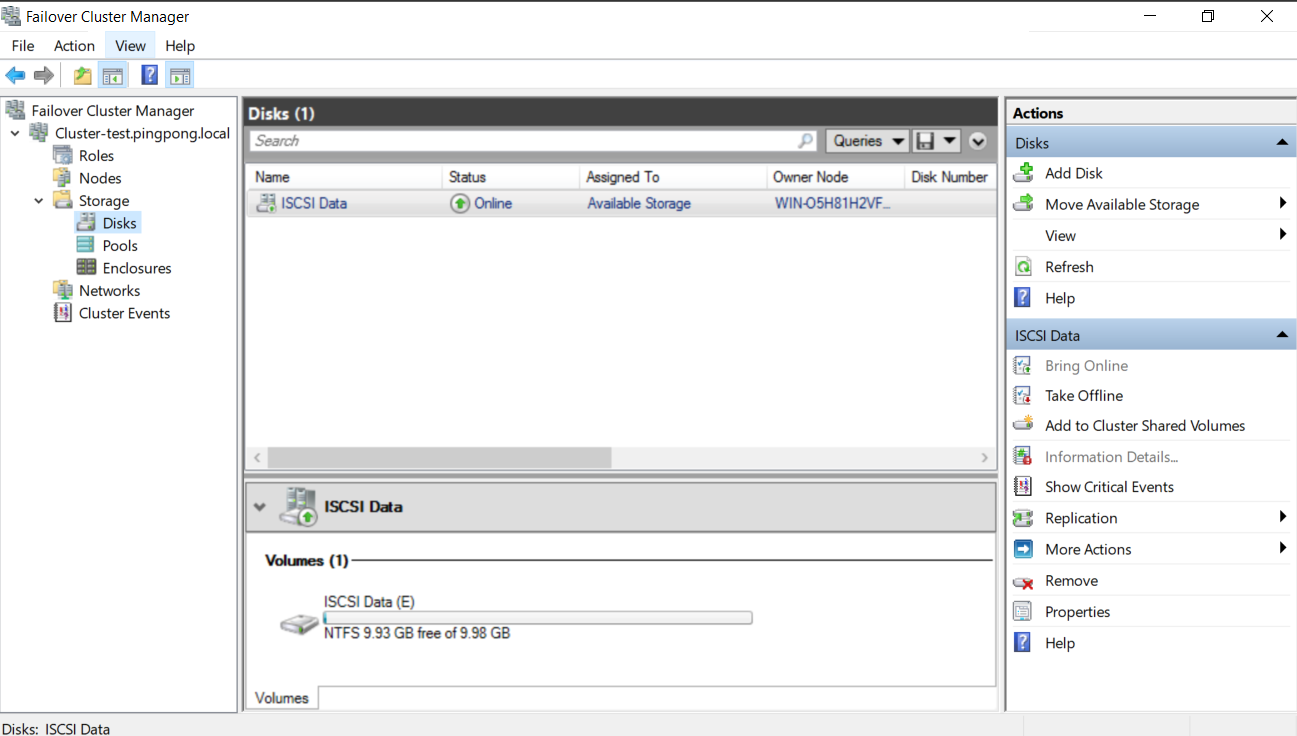Viewport: 1297px width, 736px height.
Task: Toggle the Show/Hide Console Tree icon
Action: pos(112,75)
